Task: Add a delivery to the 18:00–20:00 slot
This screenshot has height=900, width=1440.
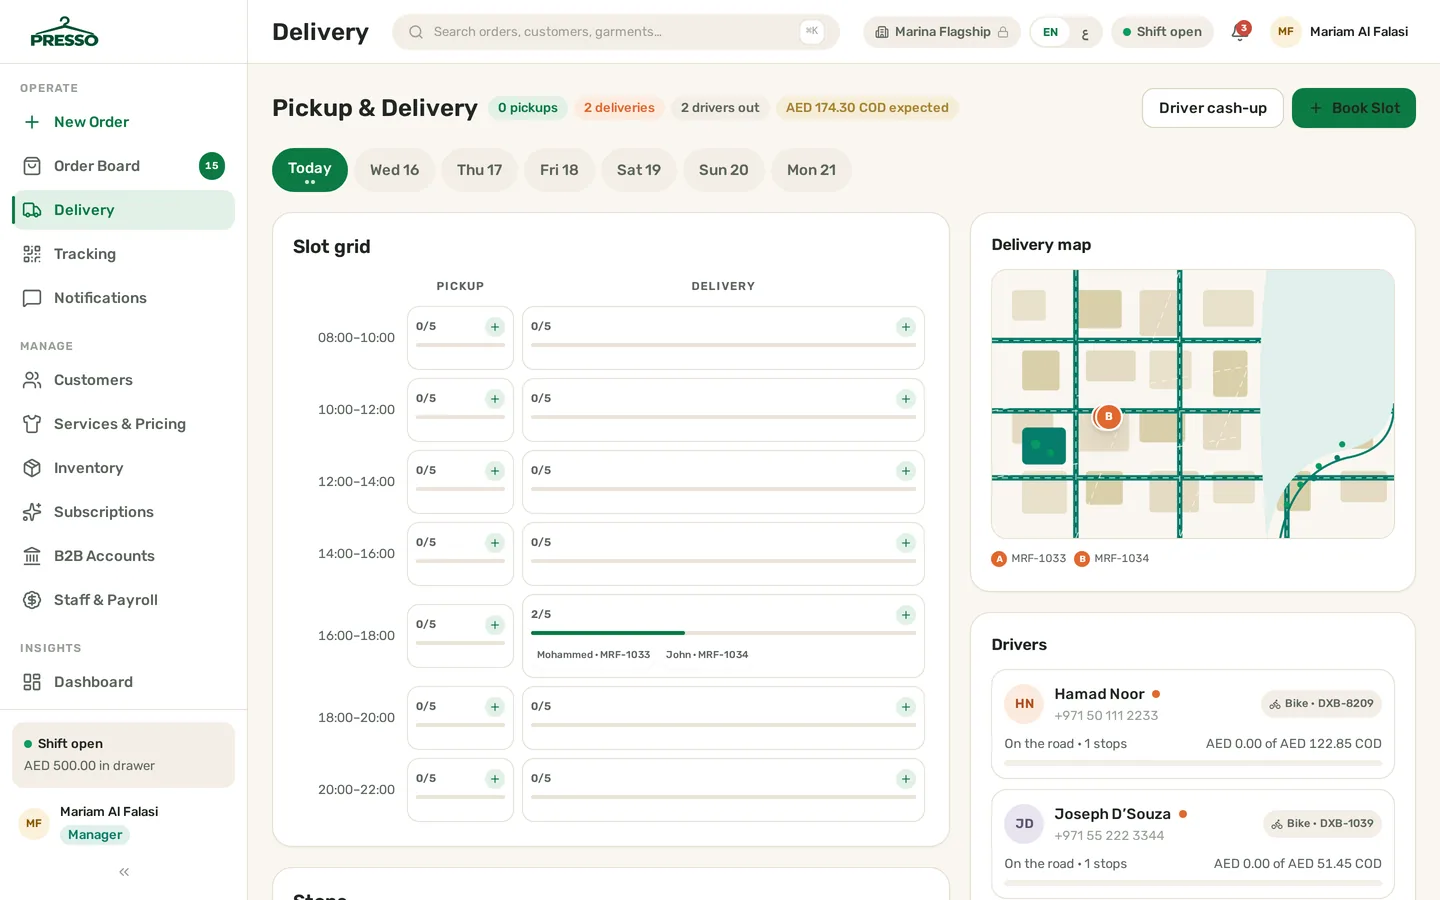Action: pyautogui.click(x=906, y=707)
